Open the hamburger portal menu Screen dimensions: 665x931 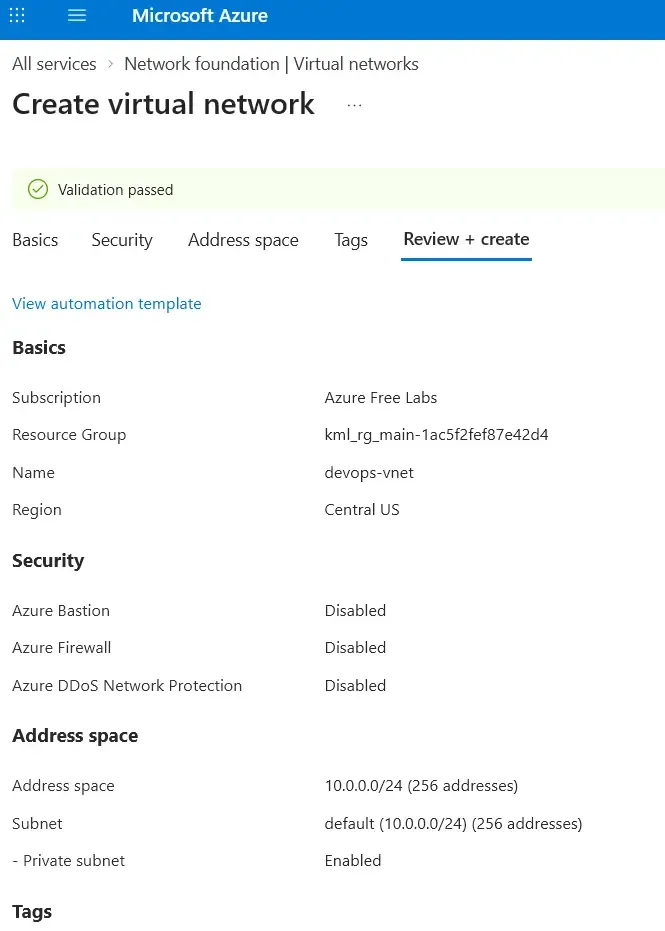tap(77, 15)
